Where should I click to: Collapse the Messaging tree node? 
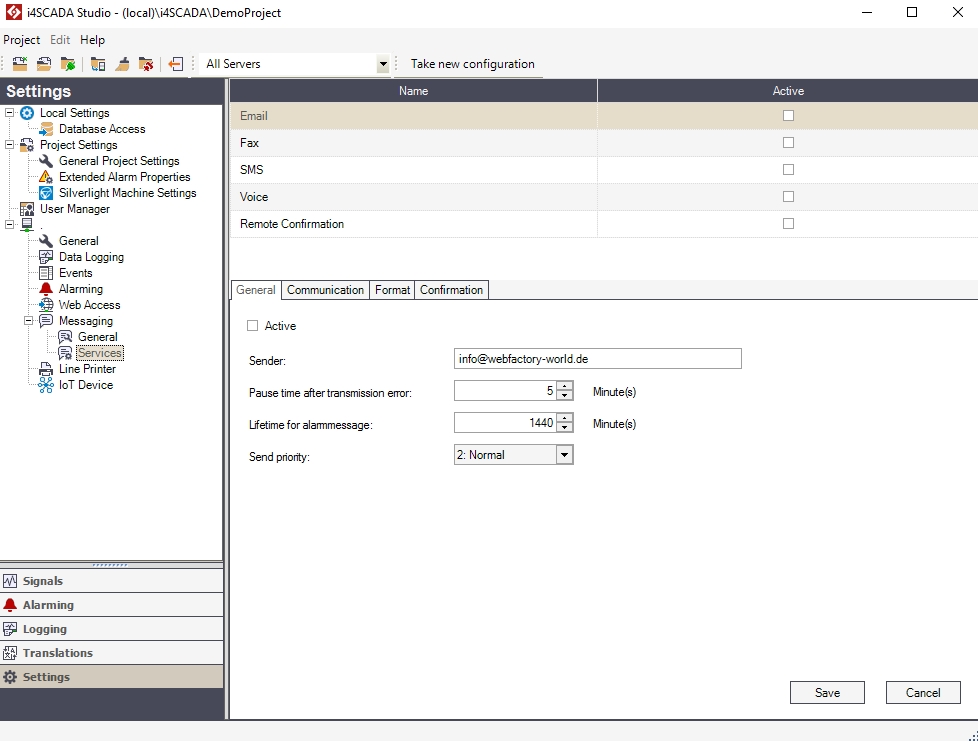29,321
